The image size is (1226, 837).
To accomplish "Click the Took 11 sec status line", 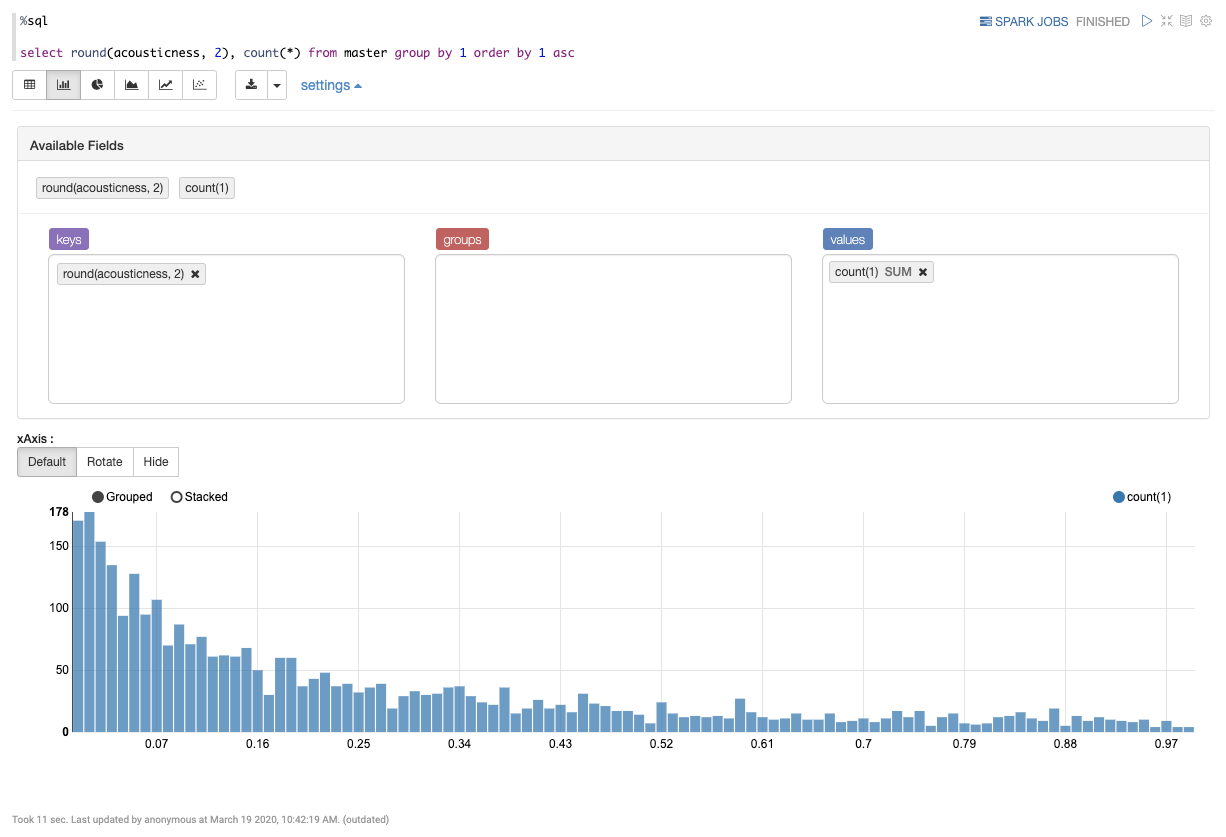I will pyautogui.click(x=200, y=819).
